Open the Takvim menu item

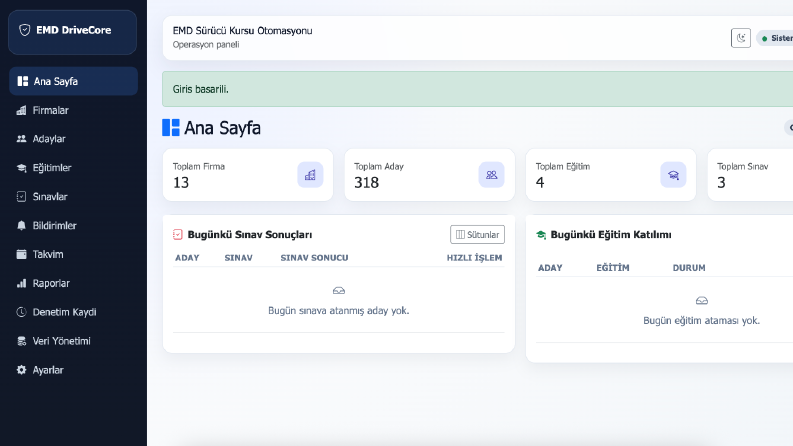[73, 254]
